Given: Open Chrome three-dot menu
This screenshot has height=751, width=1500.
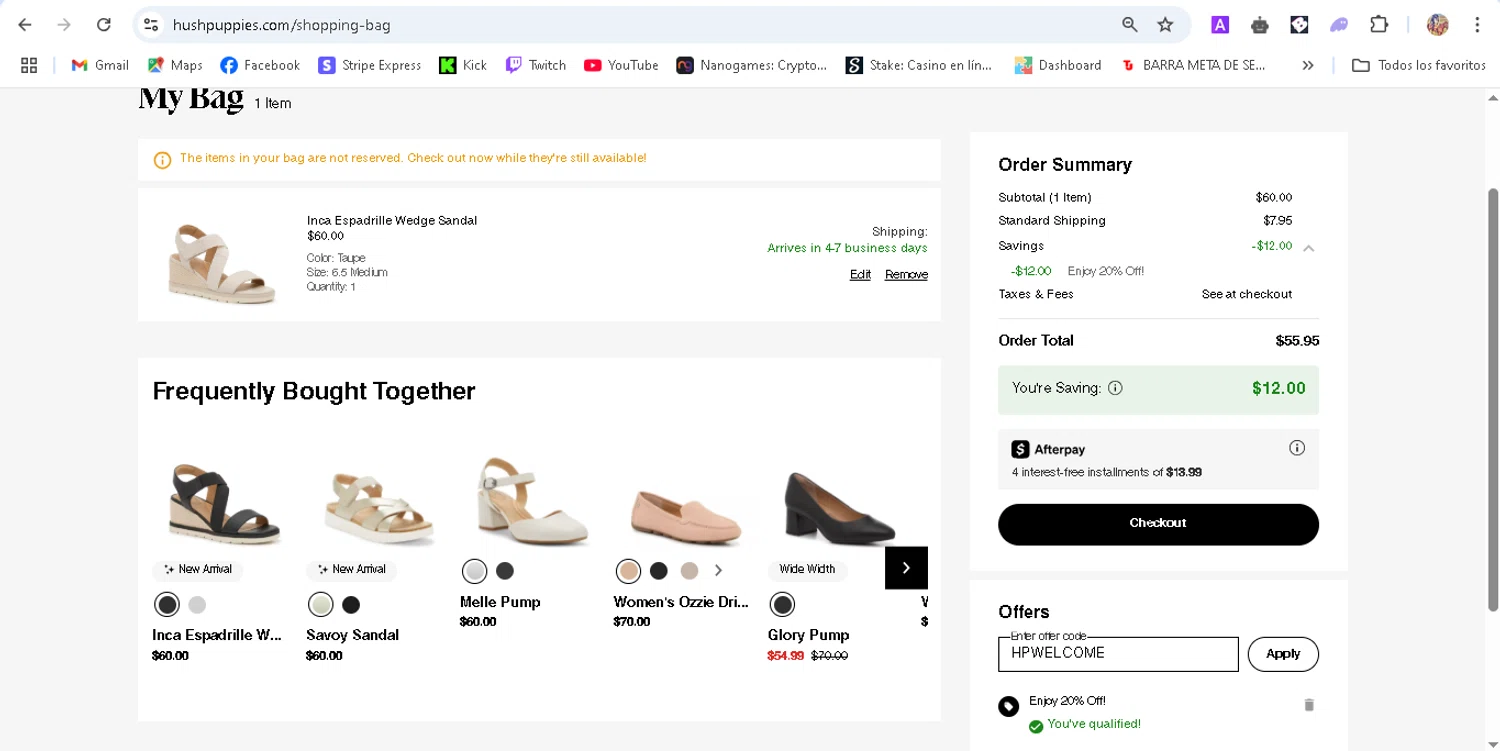Looking at the screenshot, I should click(1477, 25).
